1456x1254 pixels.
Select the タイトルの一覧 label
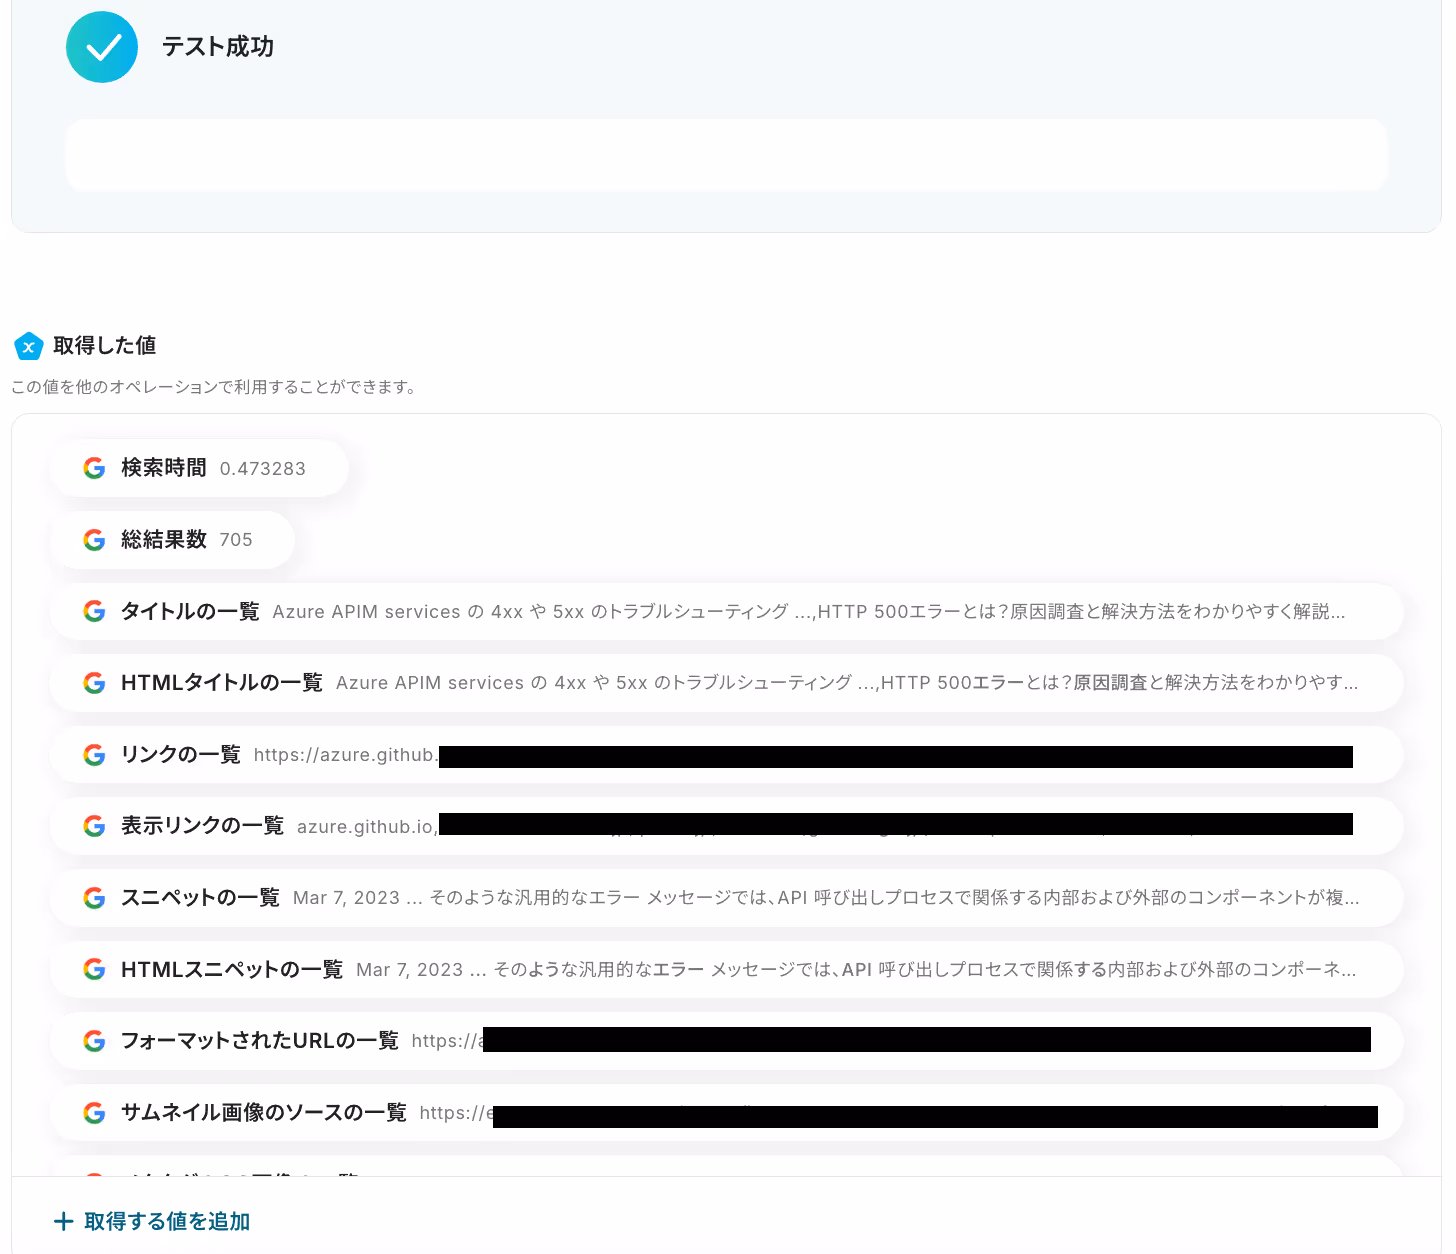pos(190,611)
